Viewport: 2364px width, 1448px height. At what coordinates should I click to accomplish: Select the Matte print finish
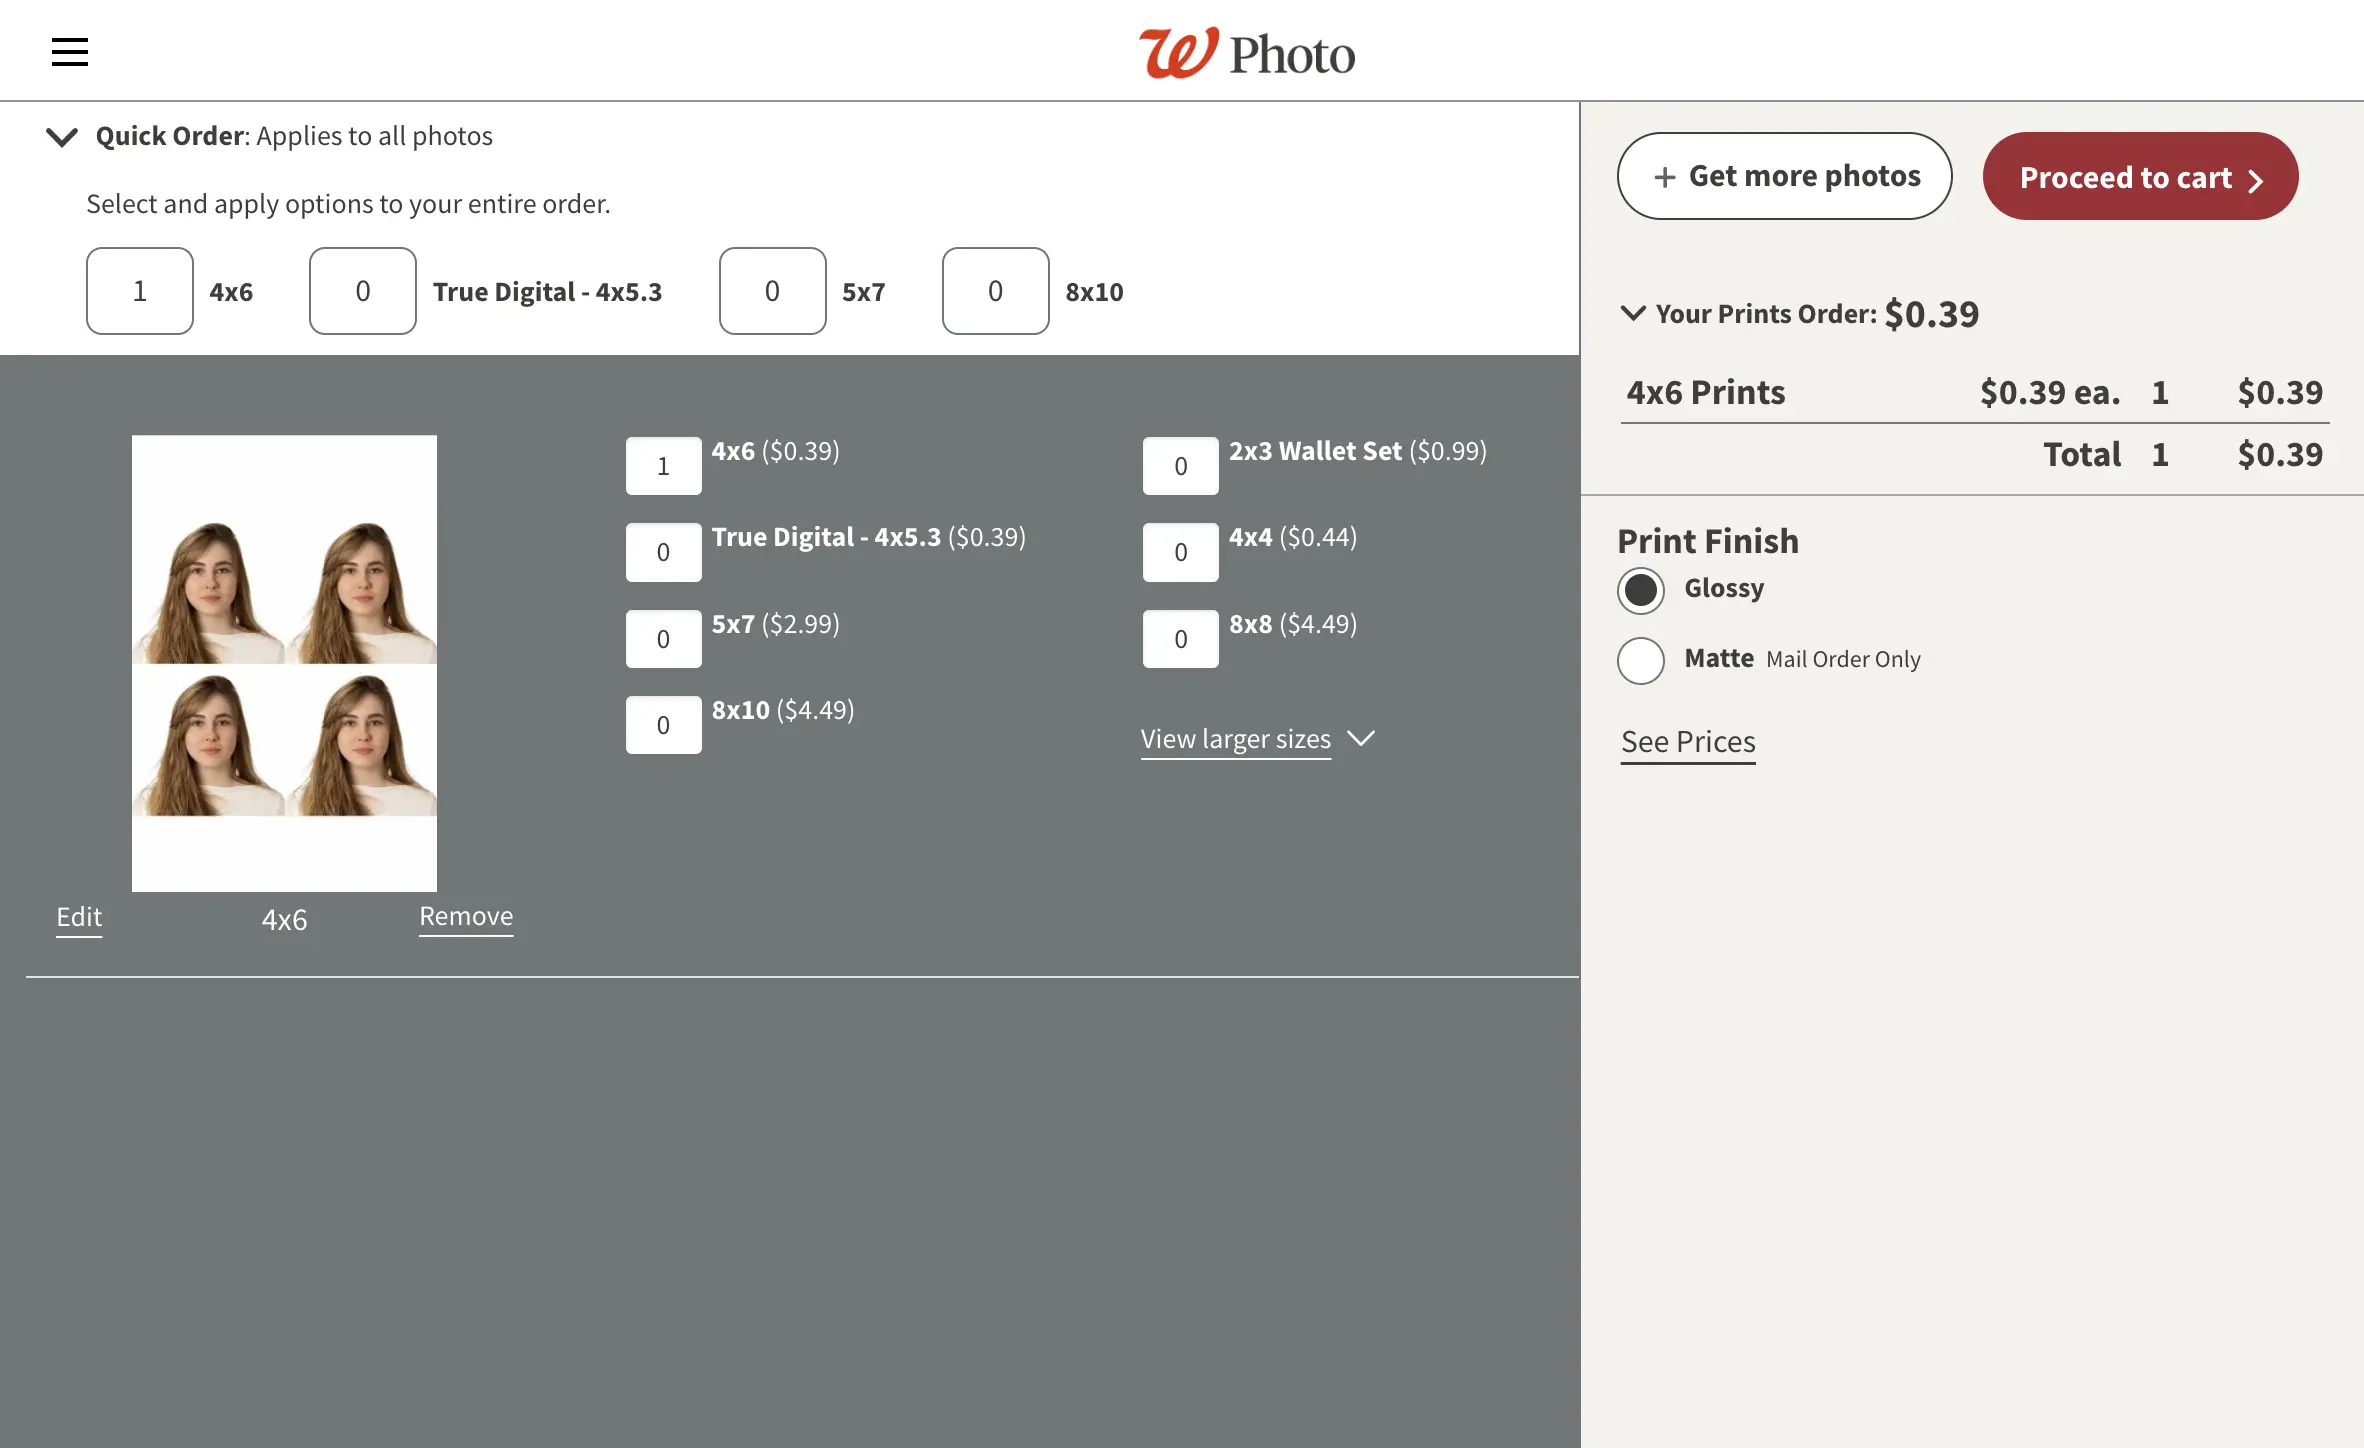pos(1641,660)
